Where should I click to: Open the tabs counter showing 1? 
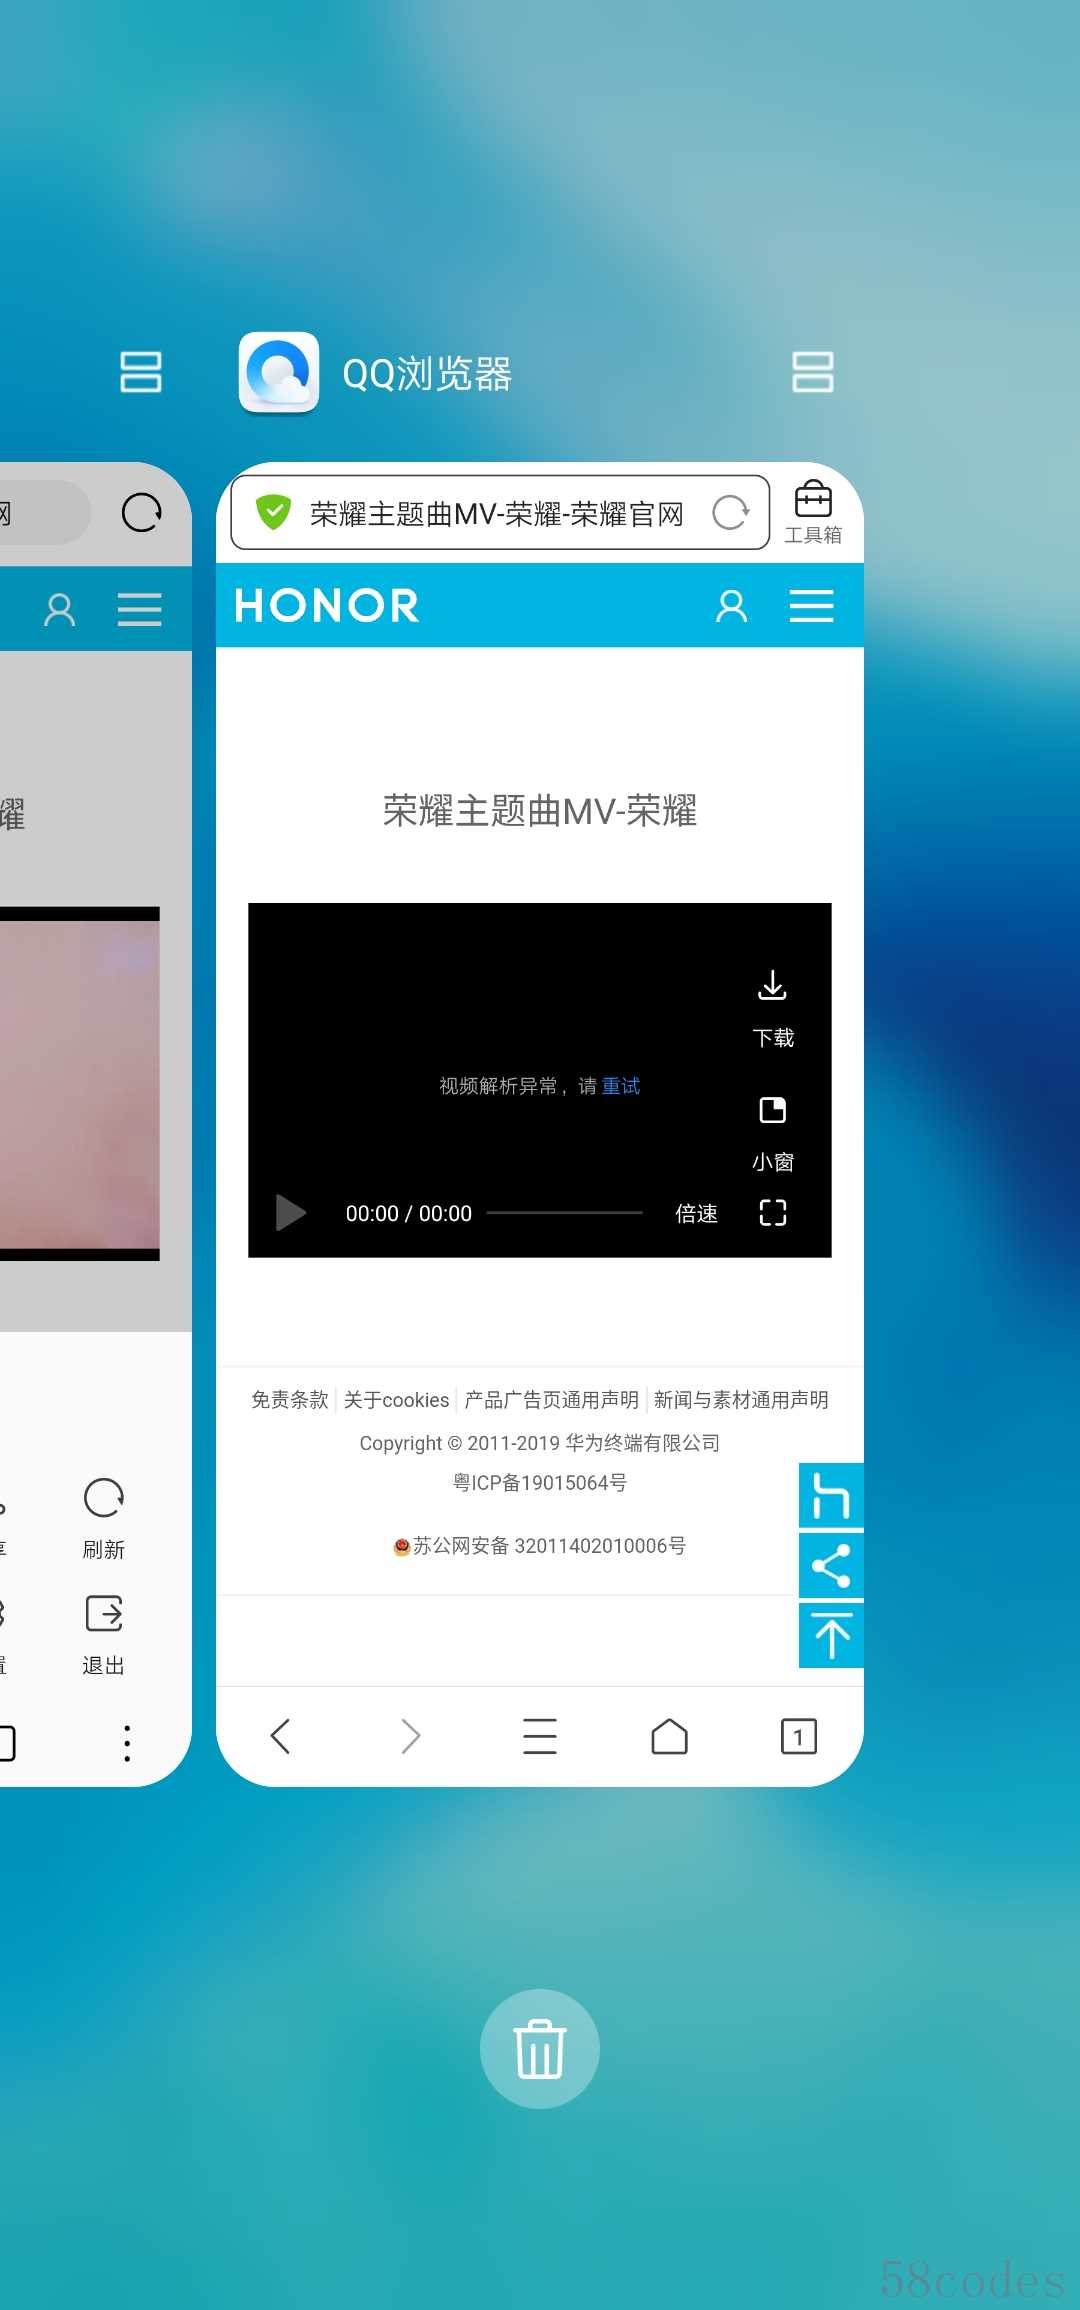click(x=799, y=1737)
